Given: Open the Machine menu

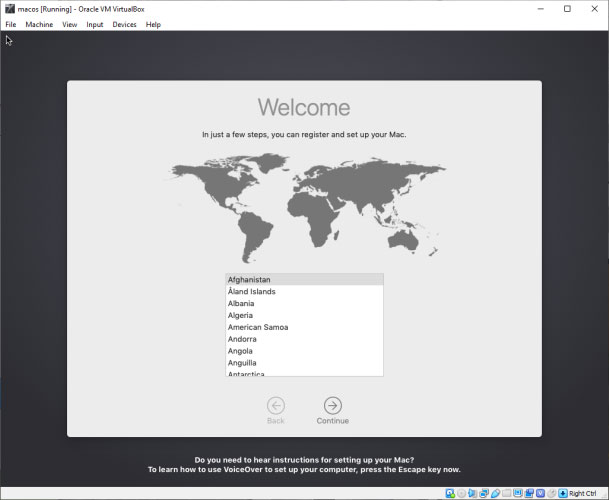Looking at the screenshot, I should point(39,24).
